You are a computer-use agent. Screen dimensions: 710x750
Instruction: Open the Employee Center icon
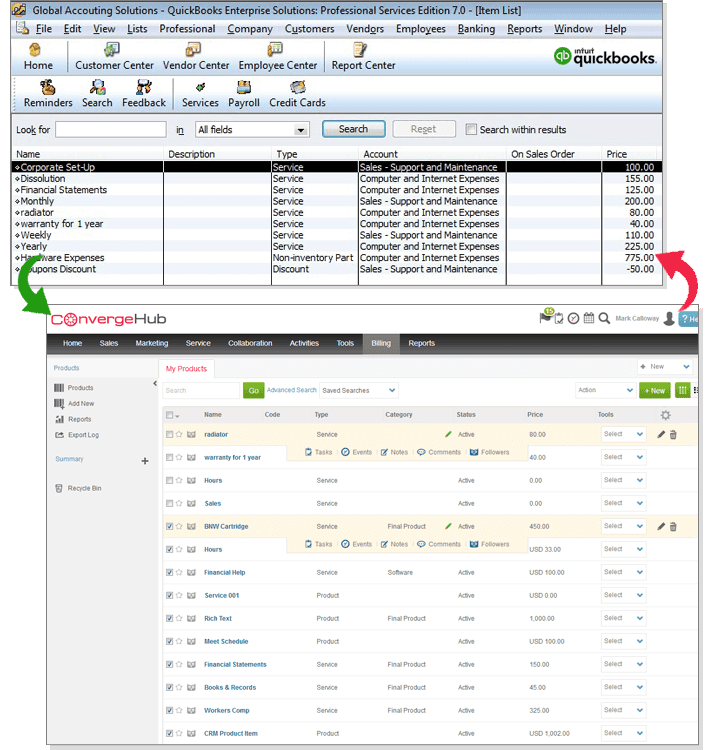coord(277,56)
